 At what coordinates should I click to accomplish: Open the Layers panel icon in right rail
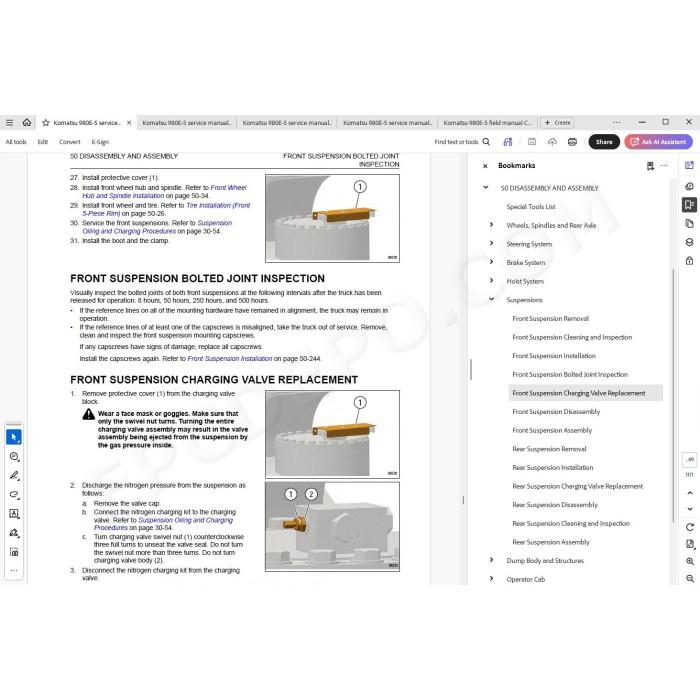(x=689, y=242)
